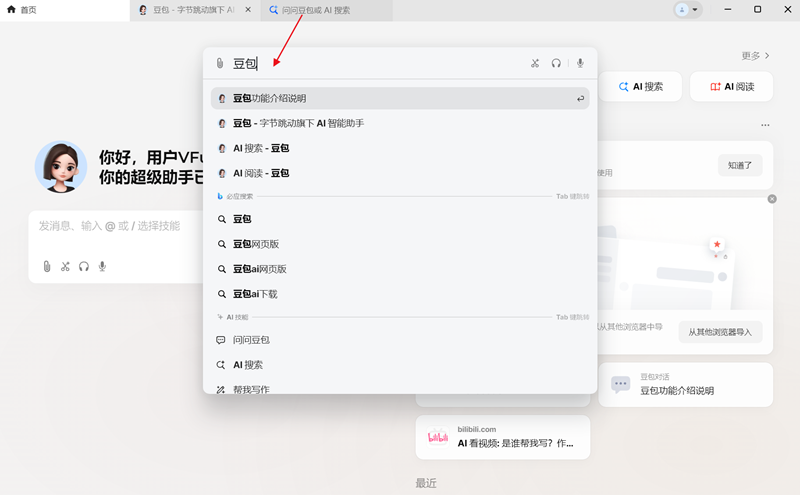Select the 问问豆包 AI skill
Image resolution: width=800 pixels, height=495 pixels.
pos(400,340)
